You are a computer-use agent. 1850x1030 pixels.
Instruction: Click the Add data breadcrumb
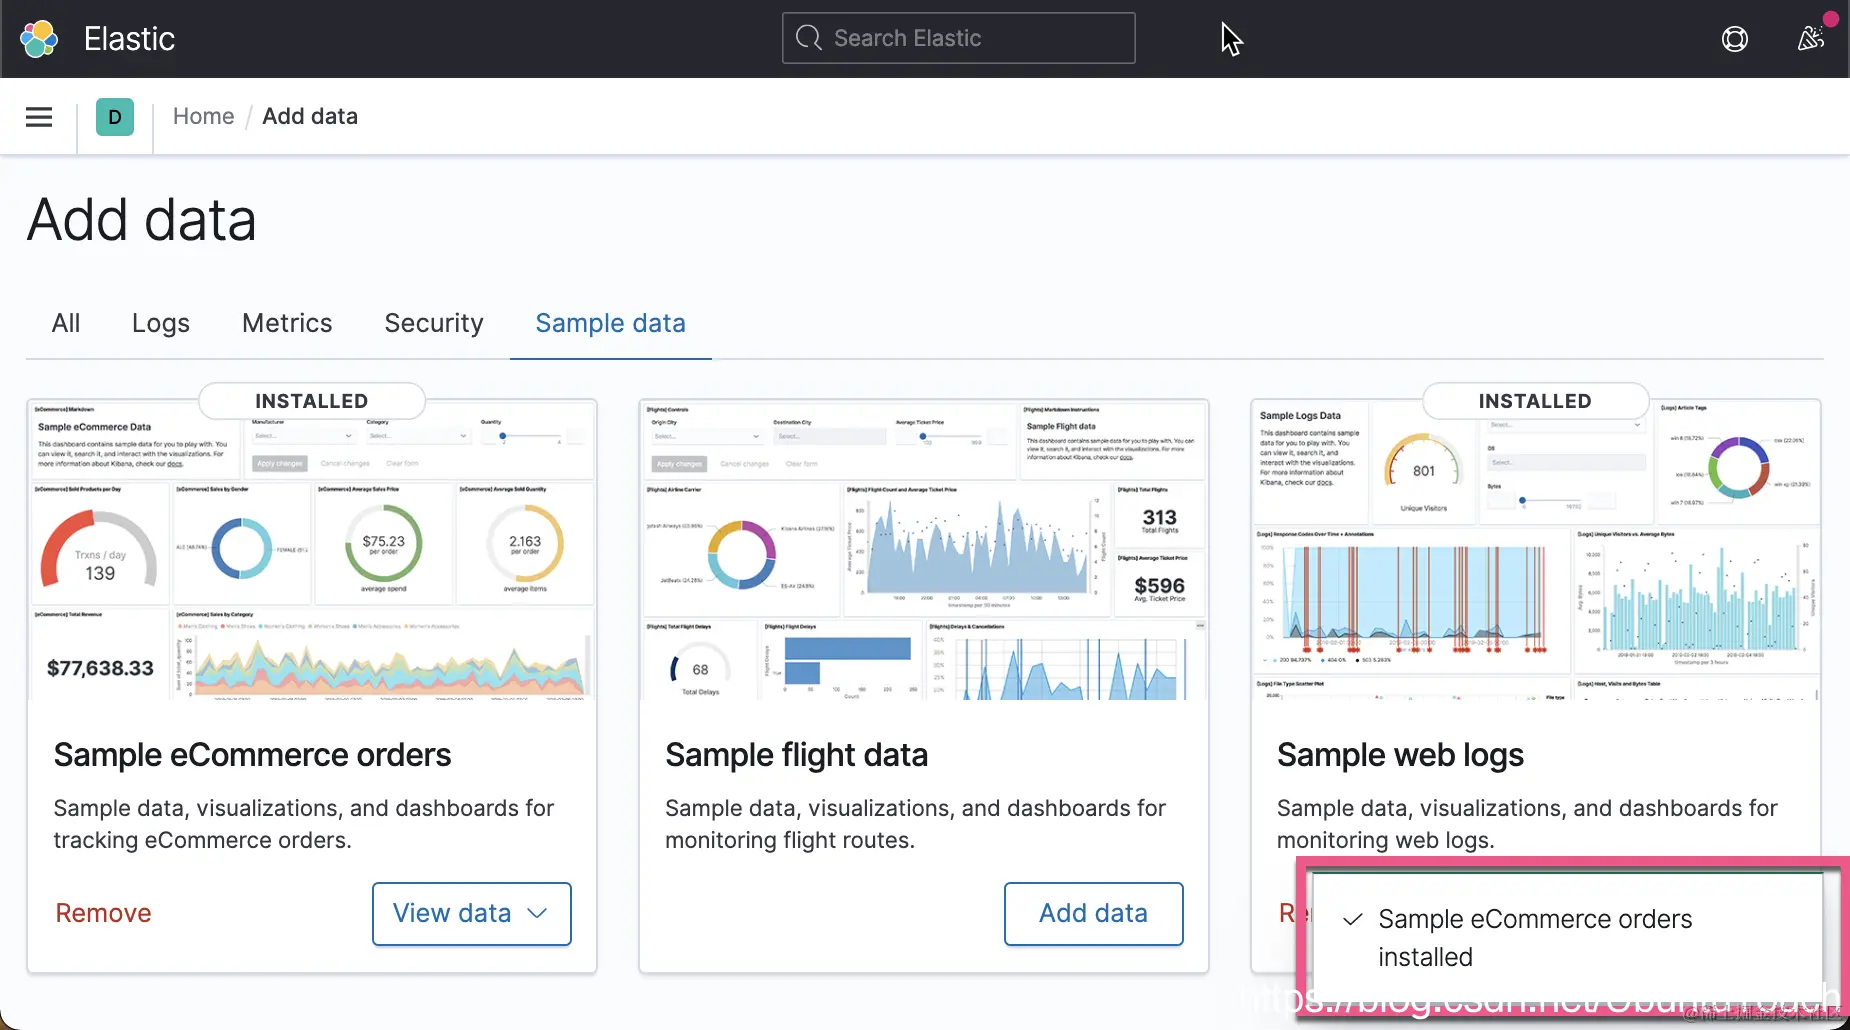(310, 116)
